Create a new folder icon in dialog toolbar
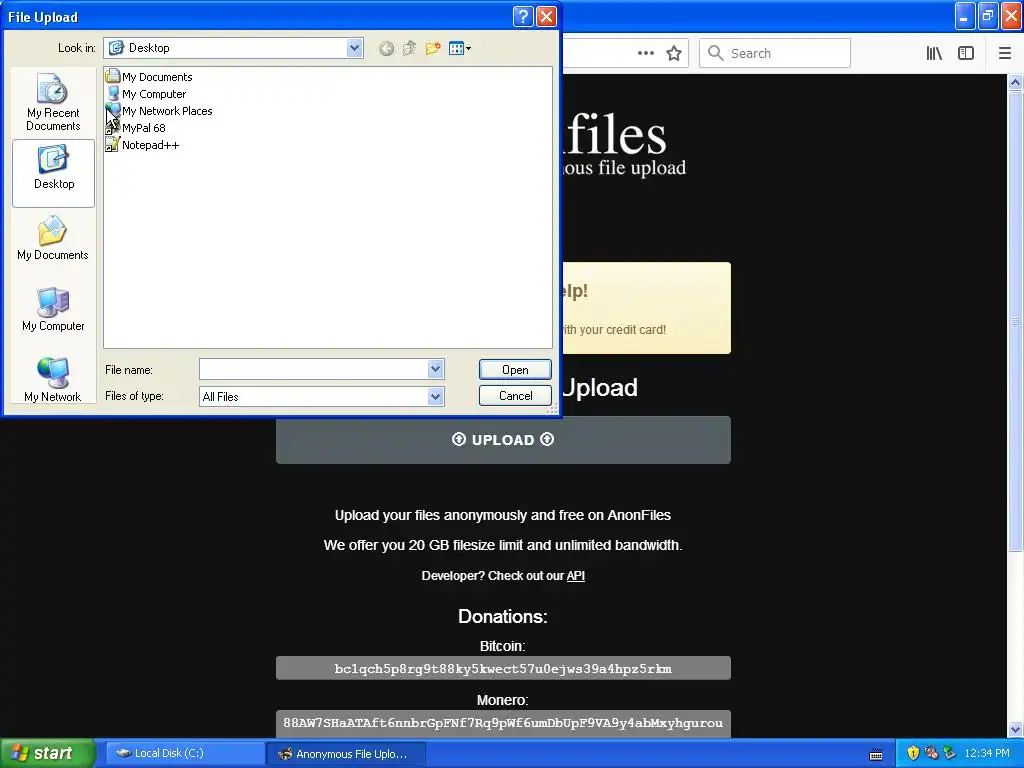 [x=432, y=48]
